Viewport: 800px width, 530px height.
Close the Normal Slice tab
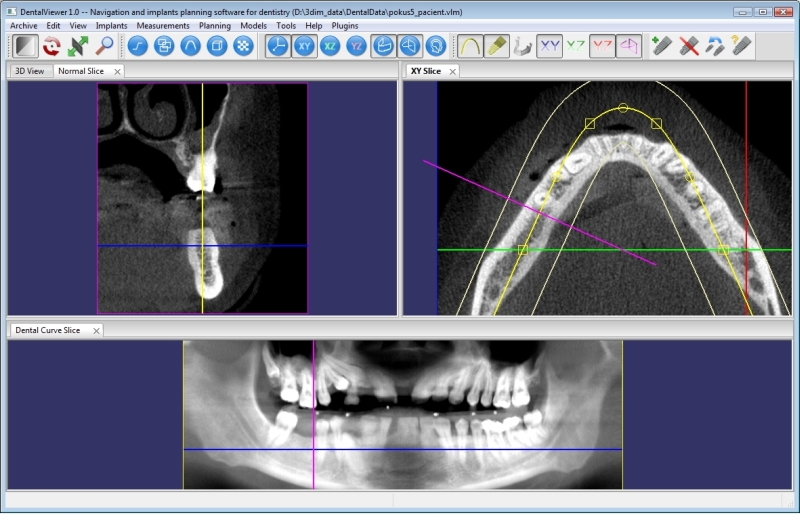pyautogui.click(x=117, y=71)
